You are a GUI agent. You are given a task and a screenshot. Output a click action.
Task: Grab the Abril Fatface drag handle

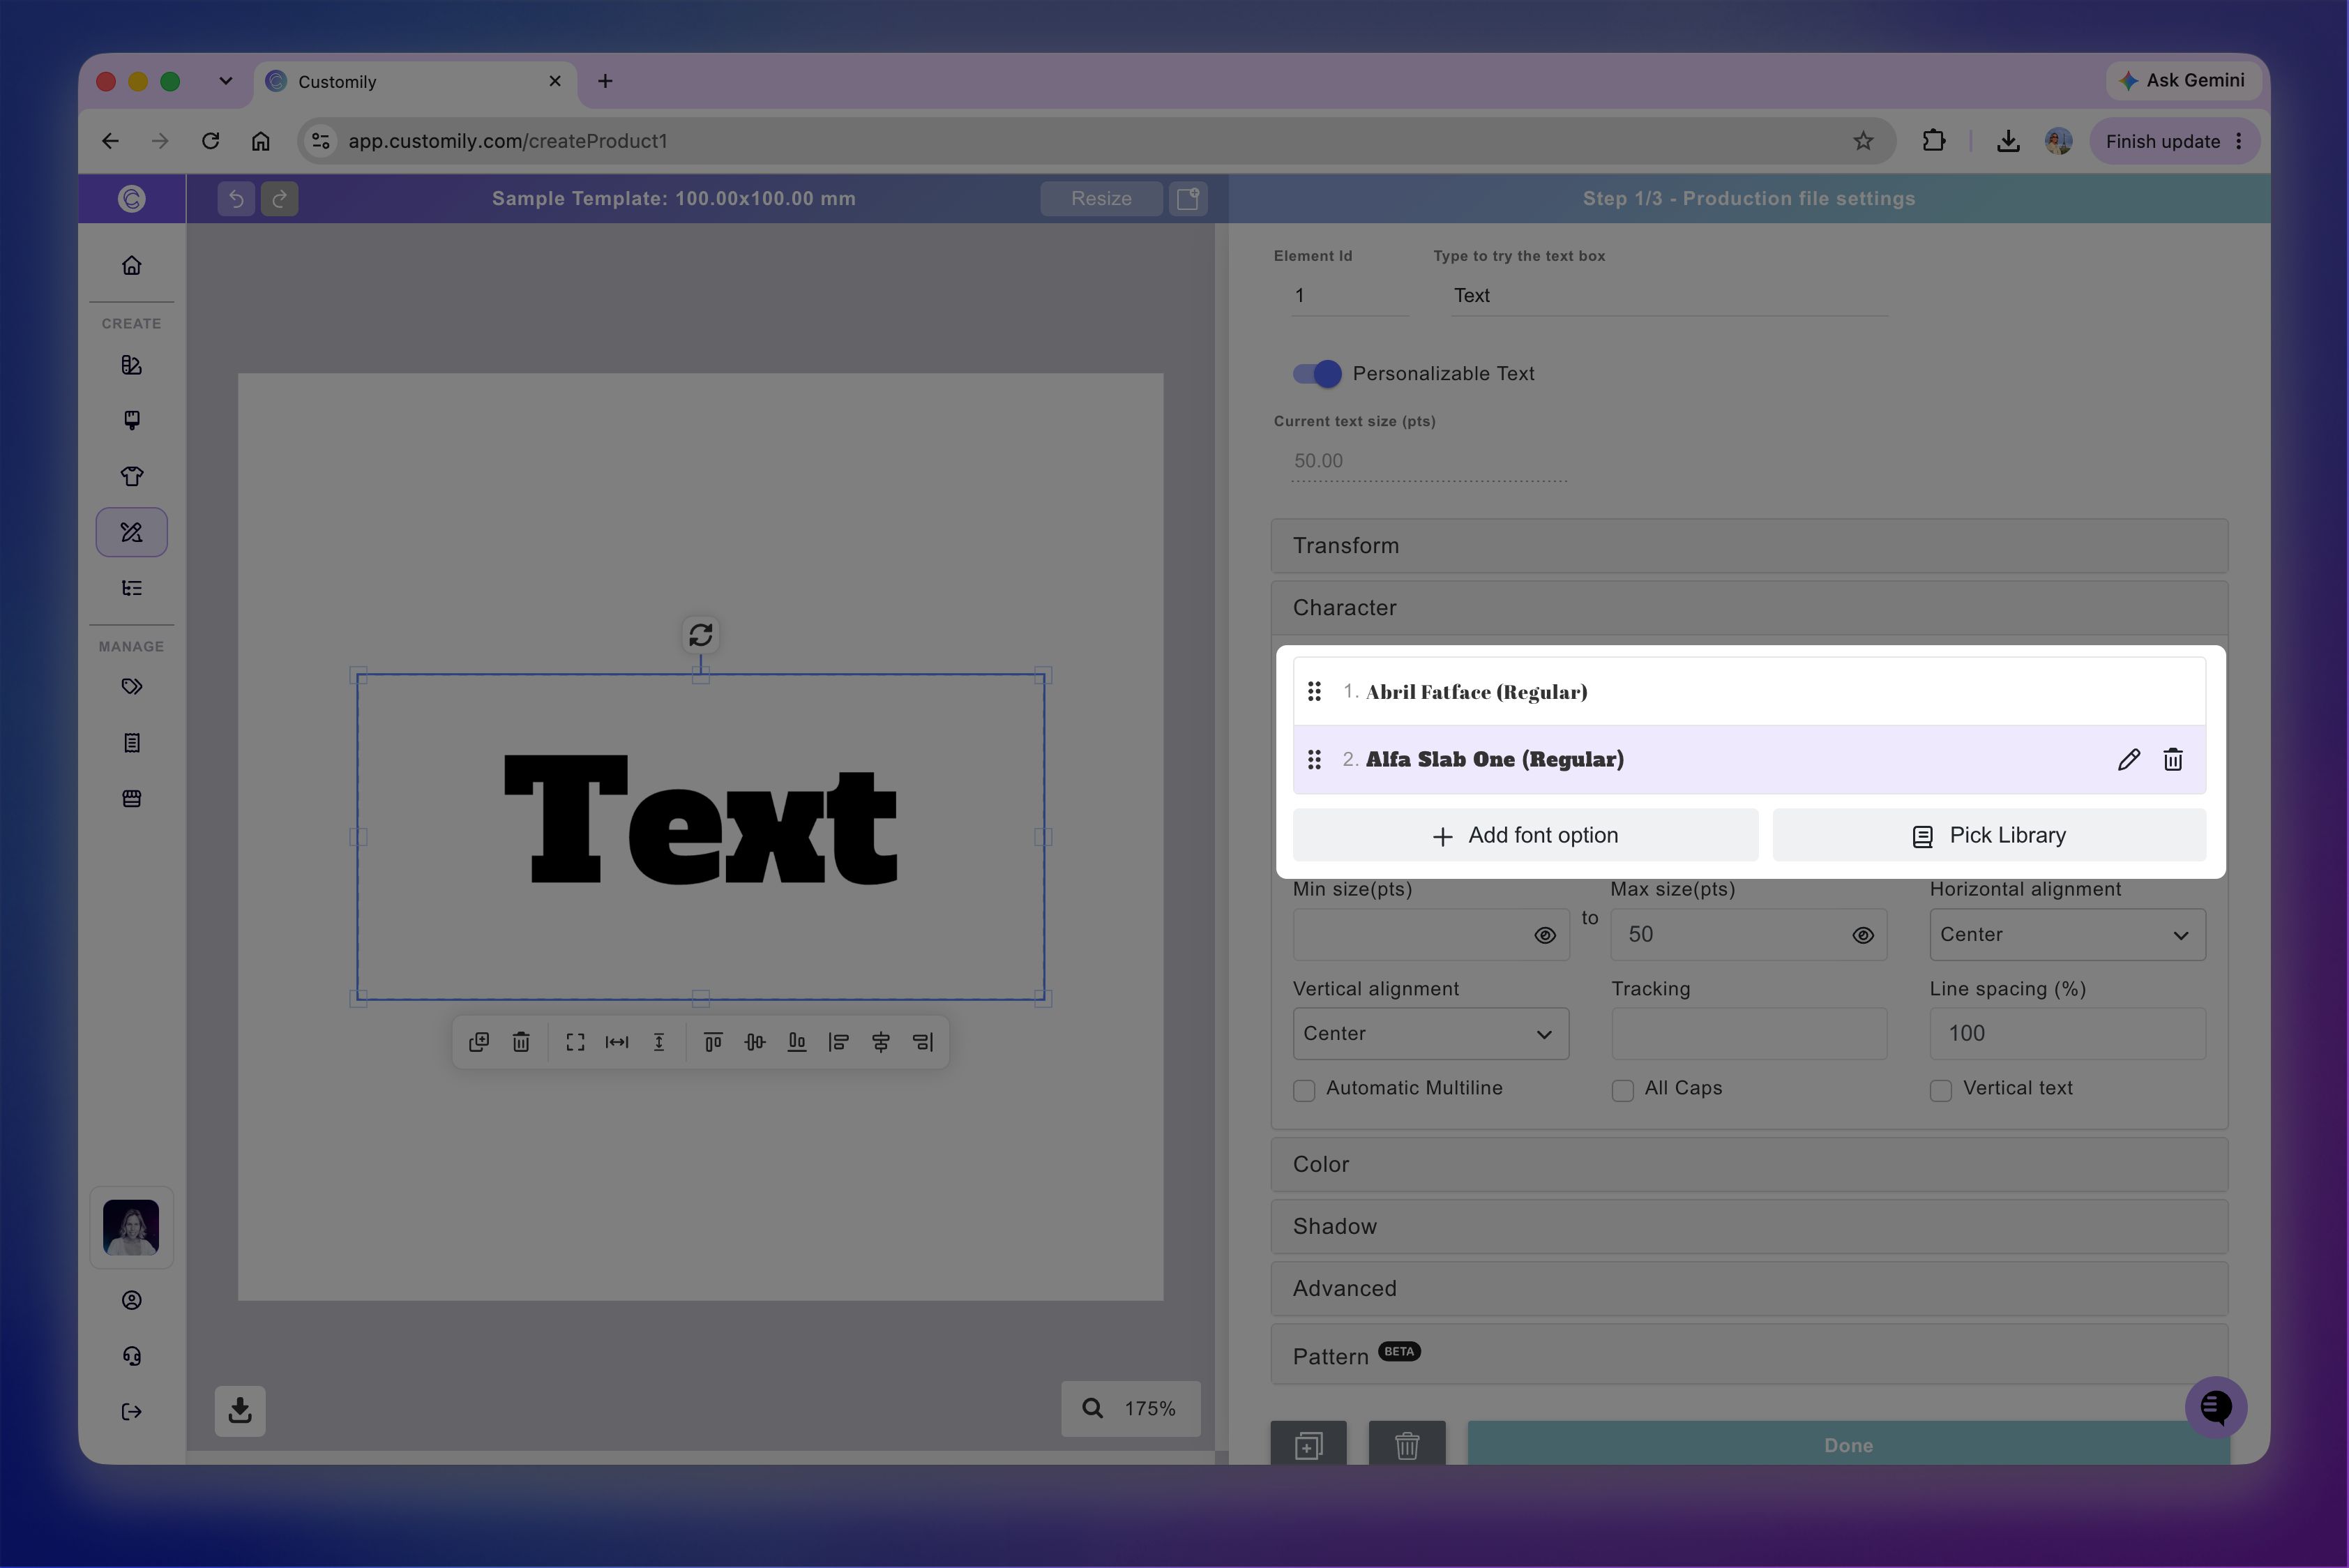tap(1314, 691)
